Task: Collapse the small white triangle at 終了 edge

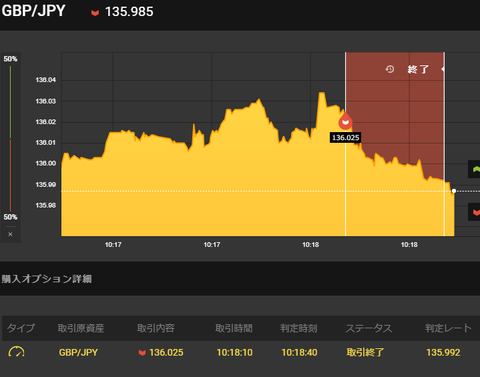Action: (x=443, y=69)
